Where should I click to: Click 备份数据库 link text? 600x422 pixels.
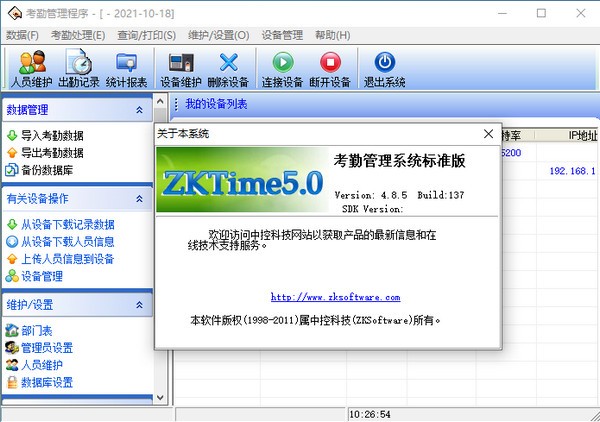click(x=47, y=170)
